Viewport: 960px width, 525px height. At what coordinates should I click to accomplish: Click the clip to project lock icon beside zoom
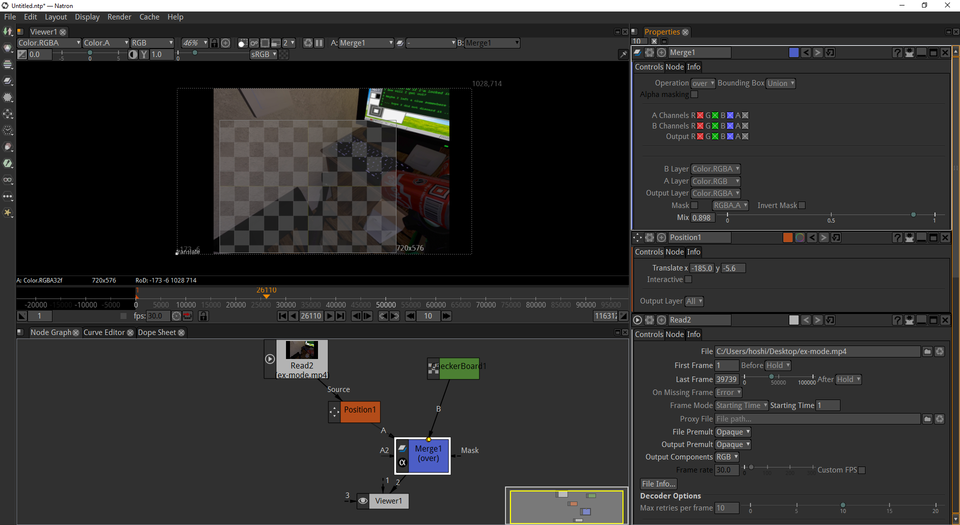[x=214, y=43]
